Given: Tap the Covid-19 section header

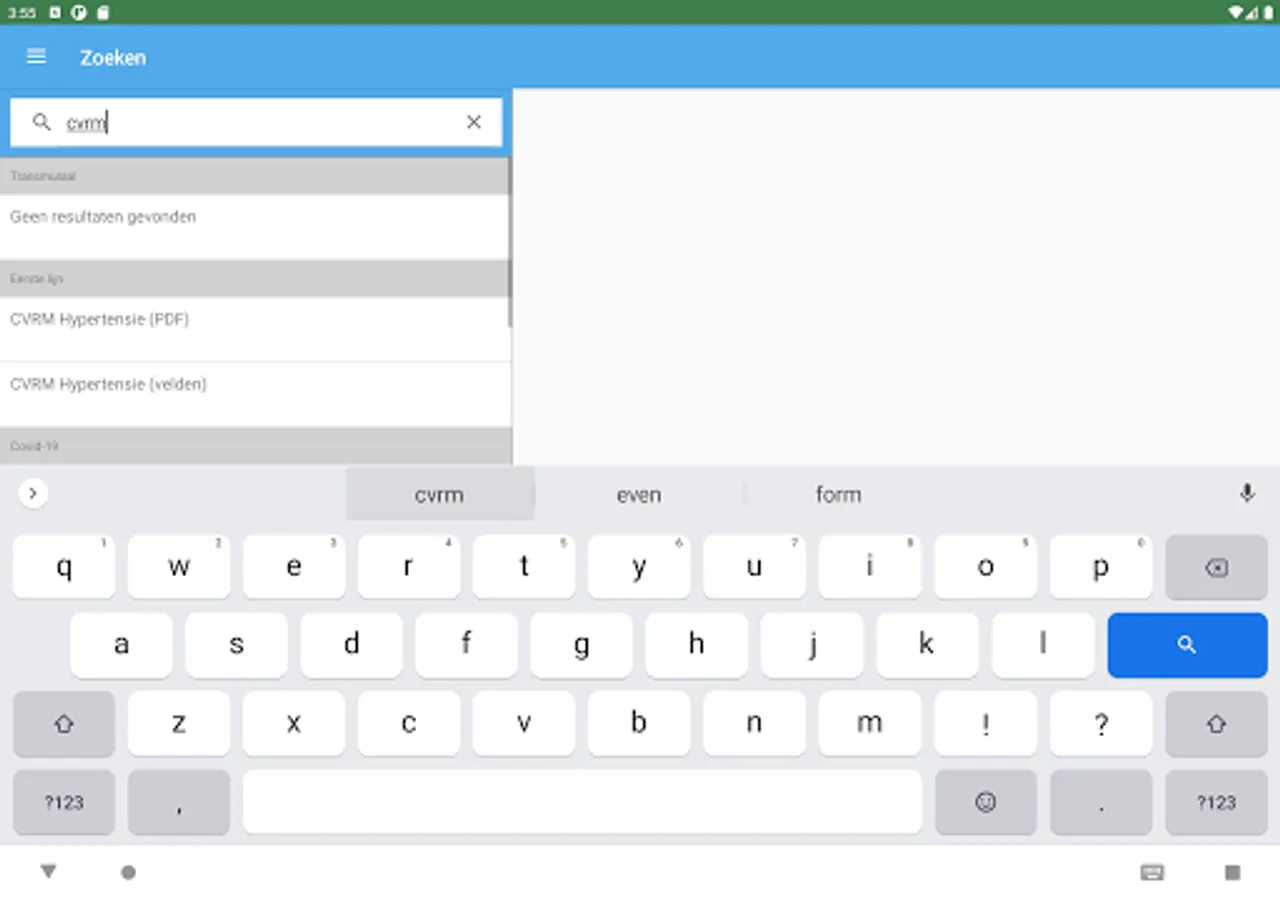Looking at the screenshot, I should 255,446.
